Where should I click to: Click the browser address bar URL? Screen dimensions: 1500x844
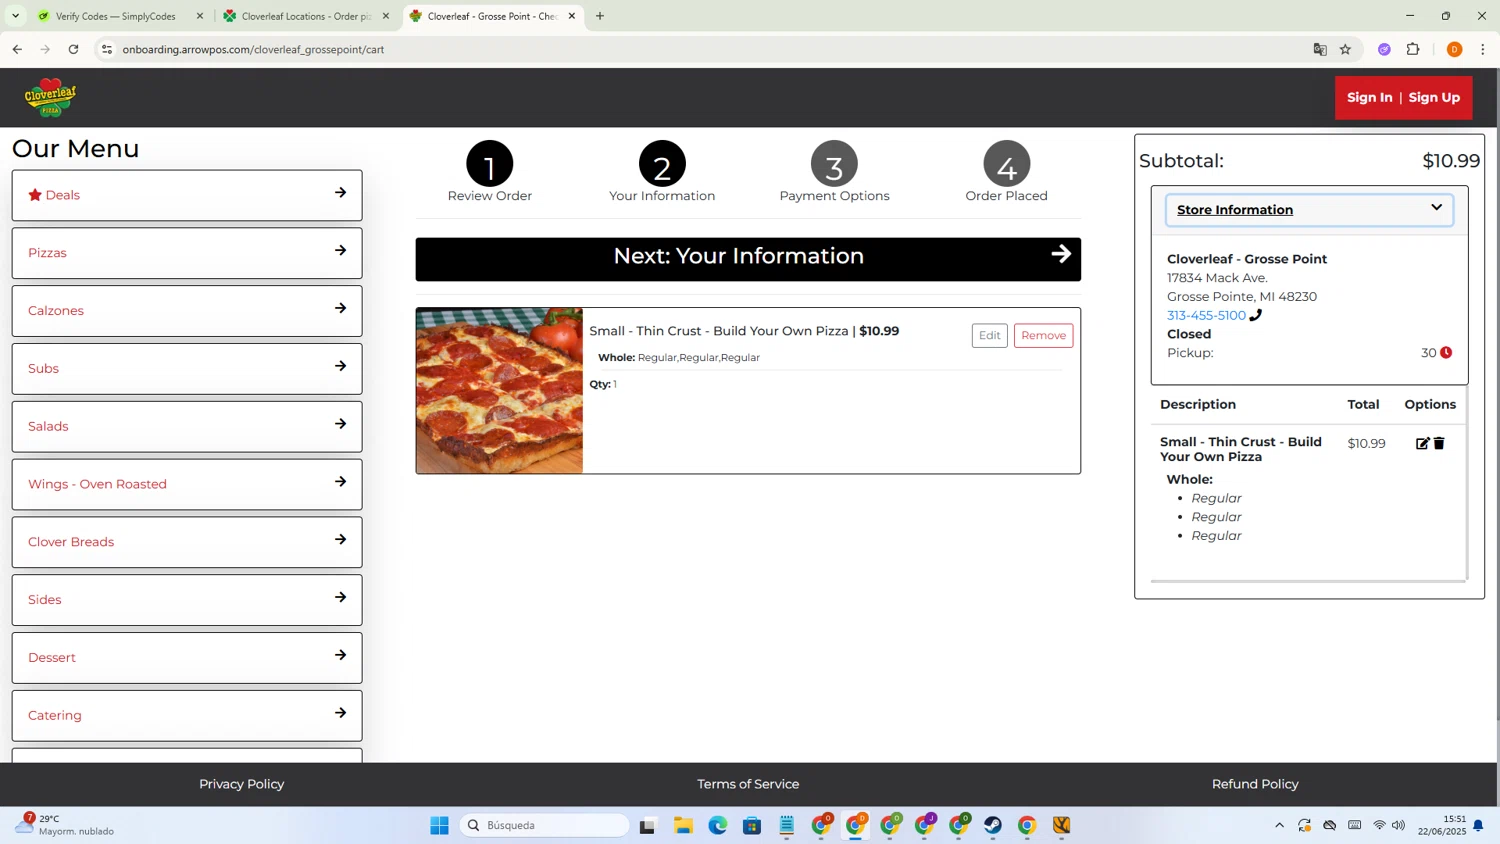pos(253,49)
